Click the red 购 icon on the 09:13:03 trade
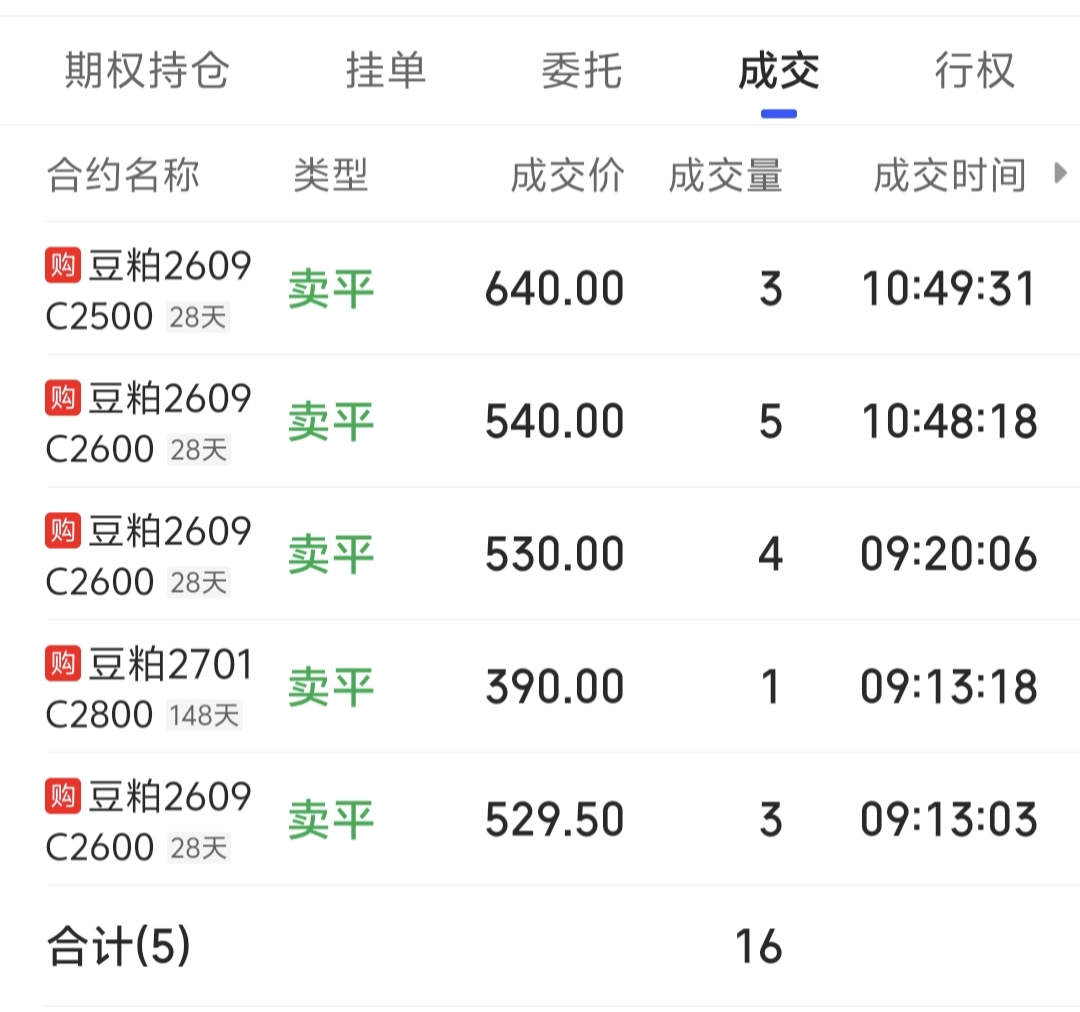1080x1012 pixels. 63,796
